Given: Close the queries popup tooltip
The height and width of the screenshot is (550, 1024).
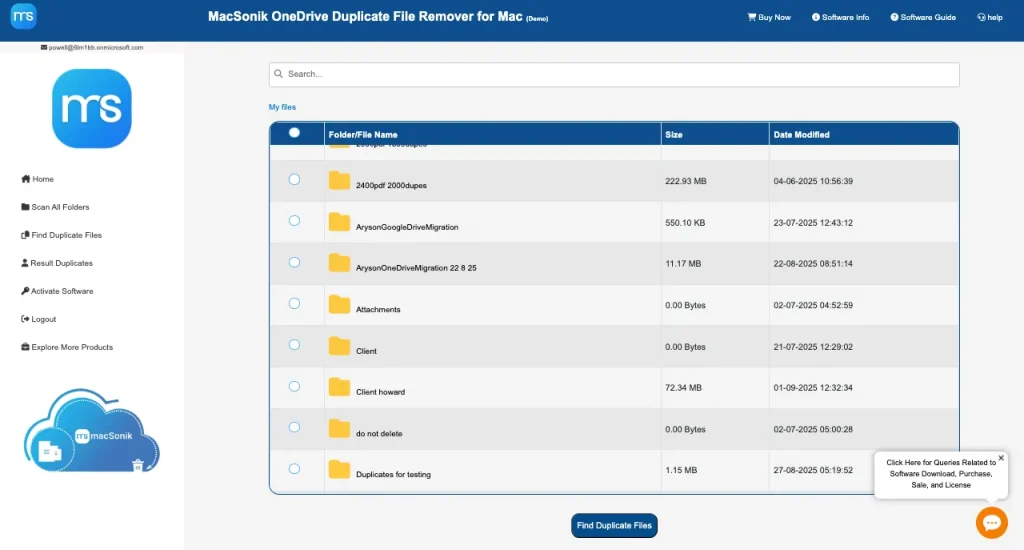Looking at the screenshot, I should (x=1001, y=458).
